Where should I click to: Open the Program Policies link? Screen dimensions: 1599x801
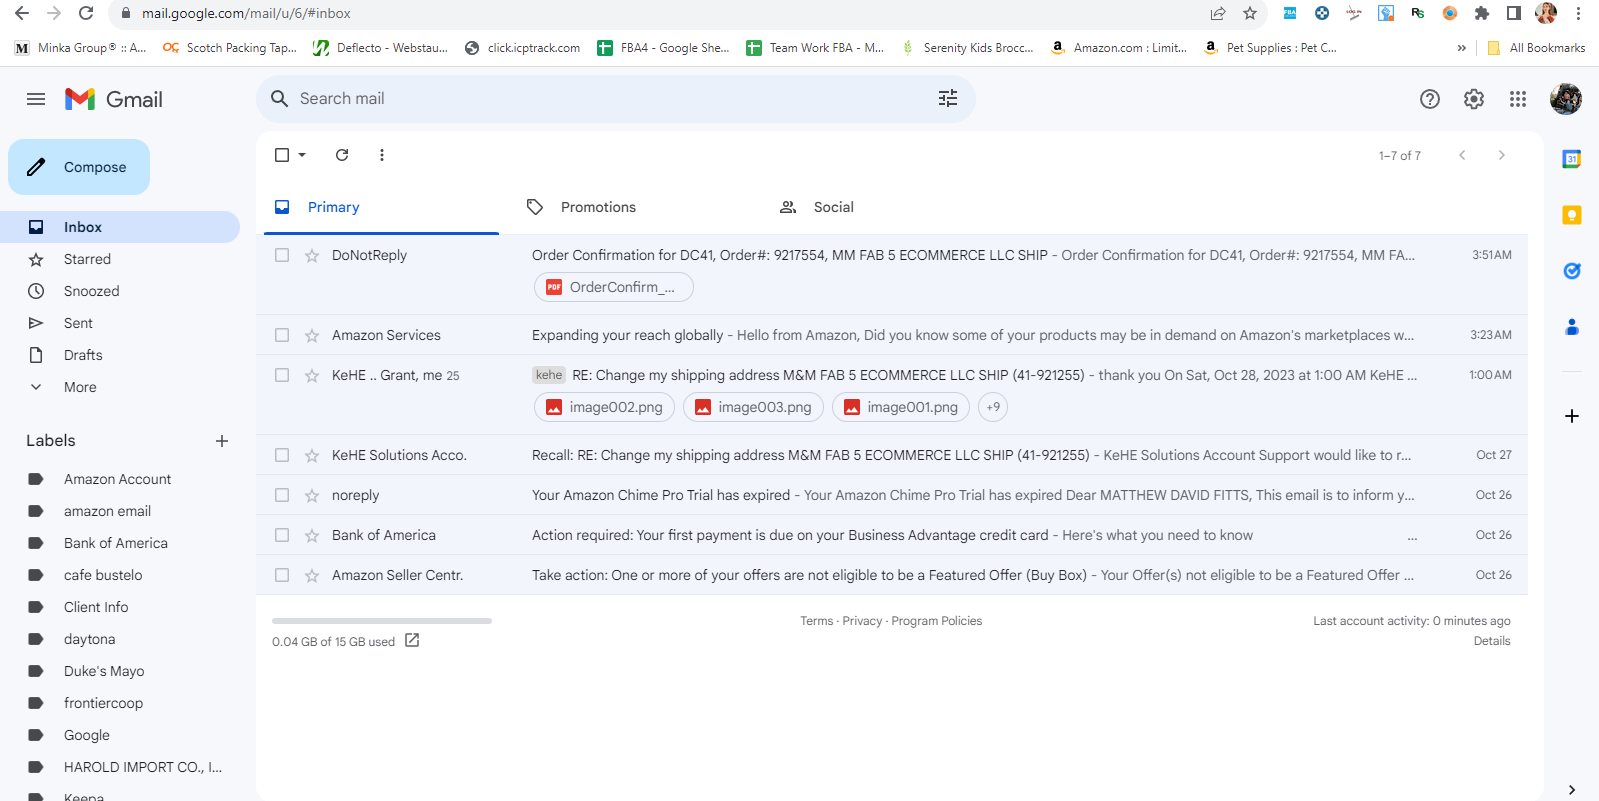point(937,621)
